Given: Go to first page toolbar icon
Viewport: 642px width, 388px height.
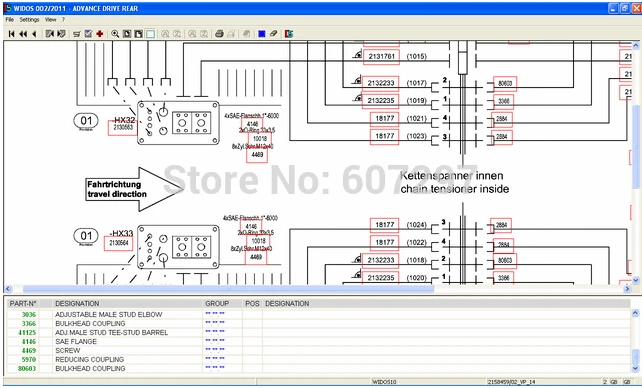Looking at the screenshot, I should [11, 34].
